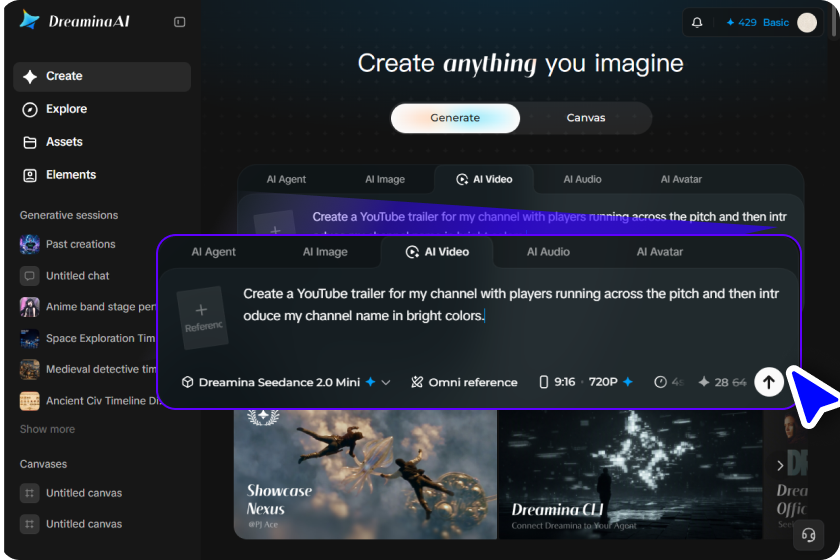Open the 429 credits balance

(x=741, y=23)
